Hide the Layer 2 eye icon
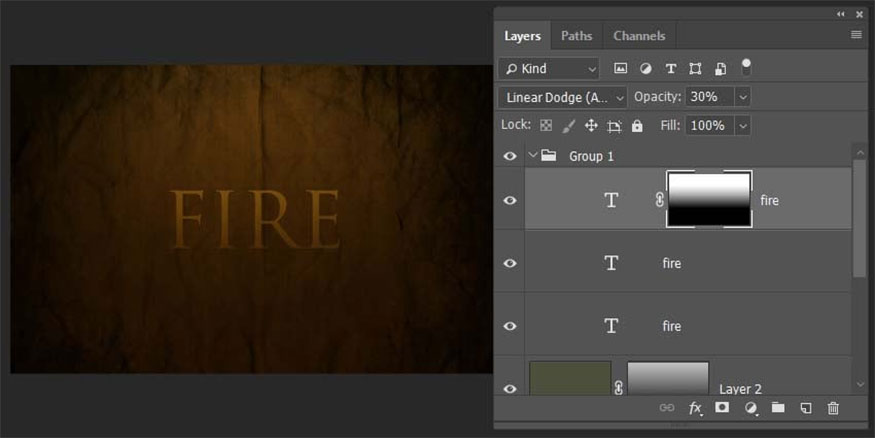The height and width of the screenshot is (438, 875). pos(510,388)
